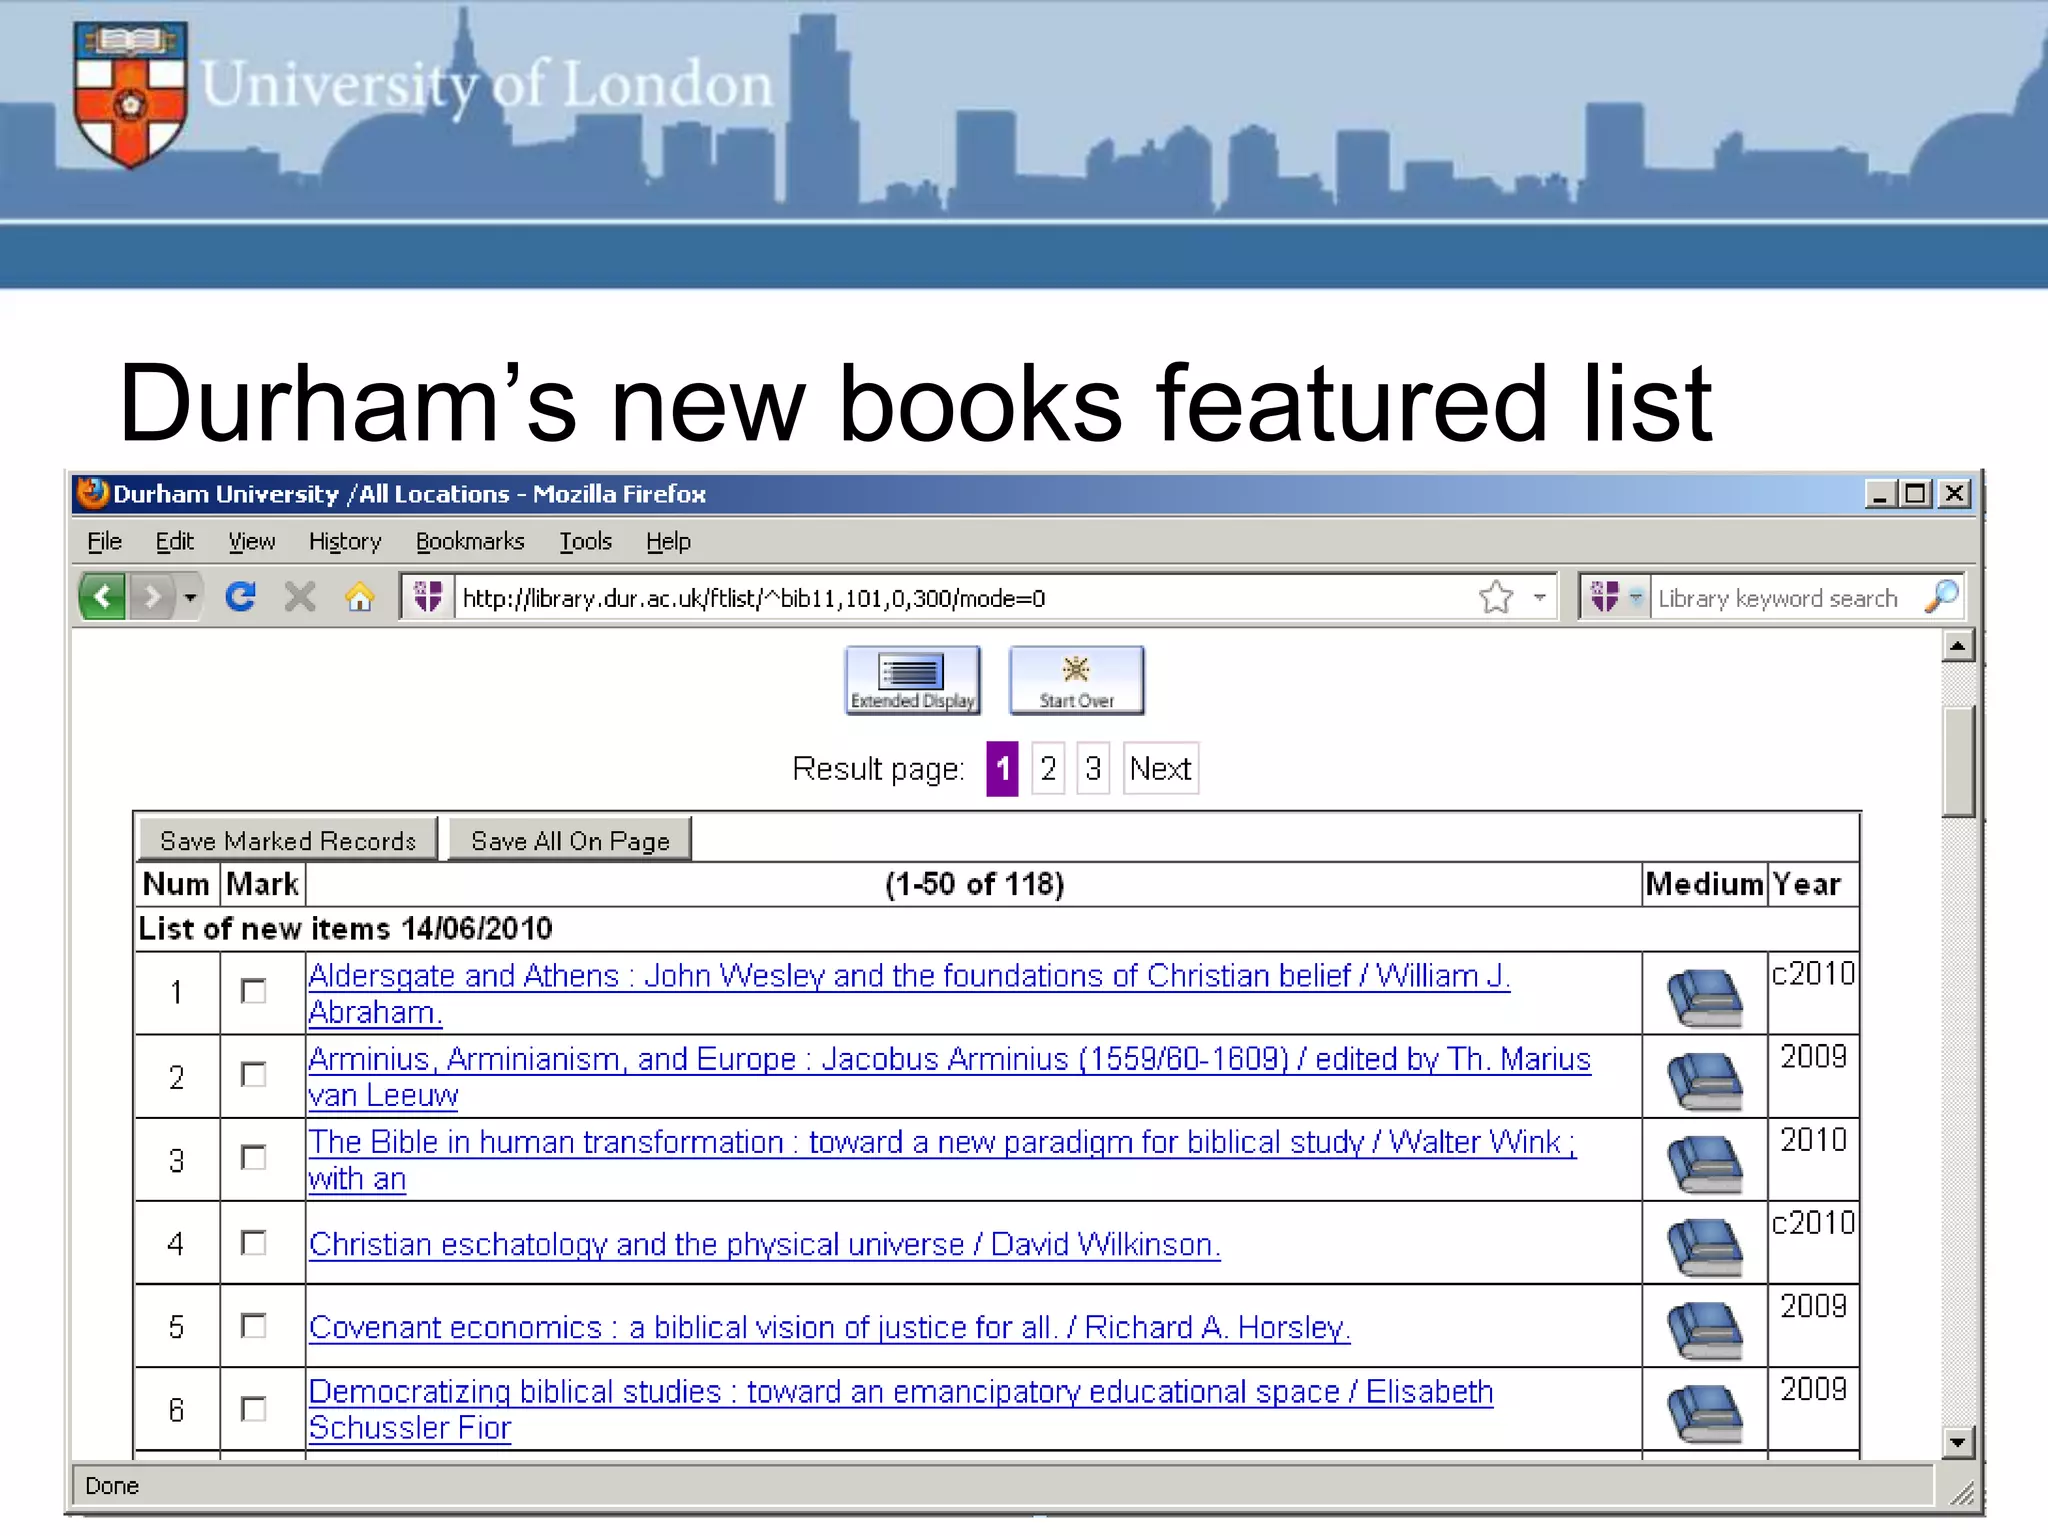Image resolution: width=2048 pixels, height=1536 pixels.
Task: Go to the Home page icon
Action: click(x=359, y=597)
